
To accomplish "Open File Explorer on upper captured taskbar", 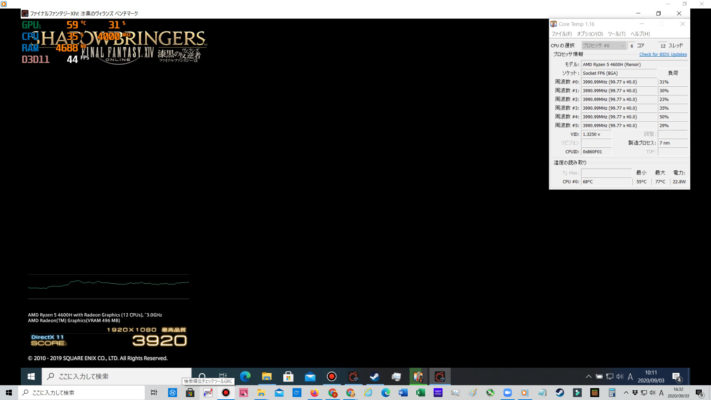I will click(267, 376).
